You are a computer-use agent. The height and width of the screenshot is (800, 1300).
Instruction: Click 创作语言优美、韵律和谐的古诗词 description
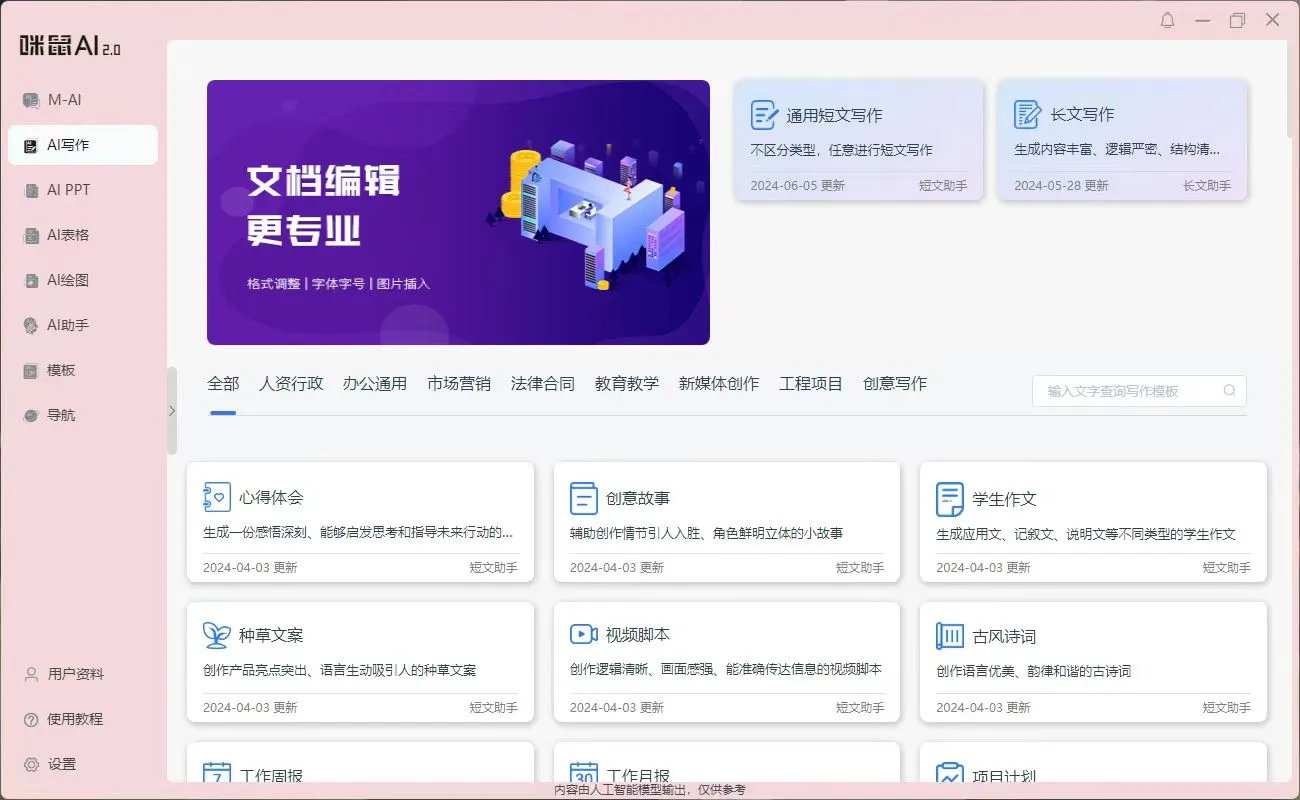coord(1033,671)
